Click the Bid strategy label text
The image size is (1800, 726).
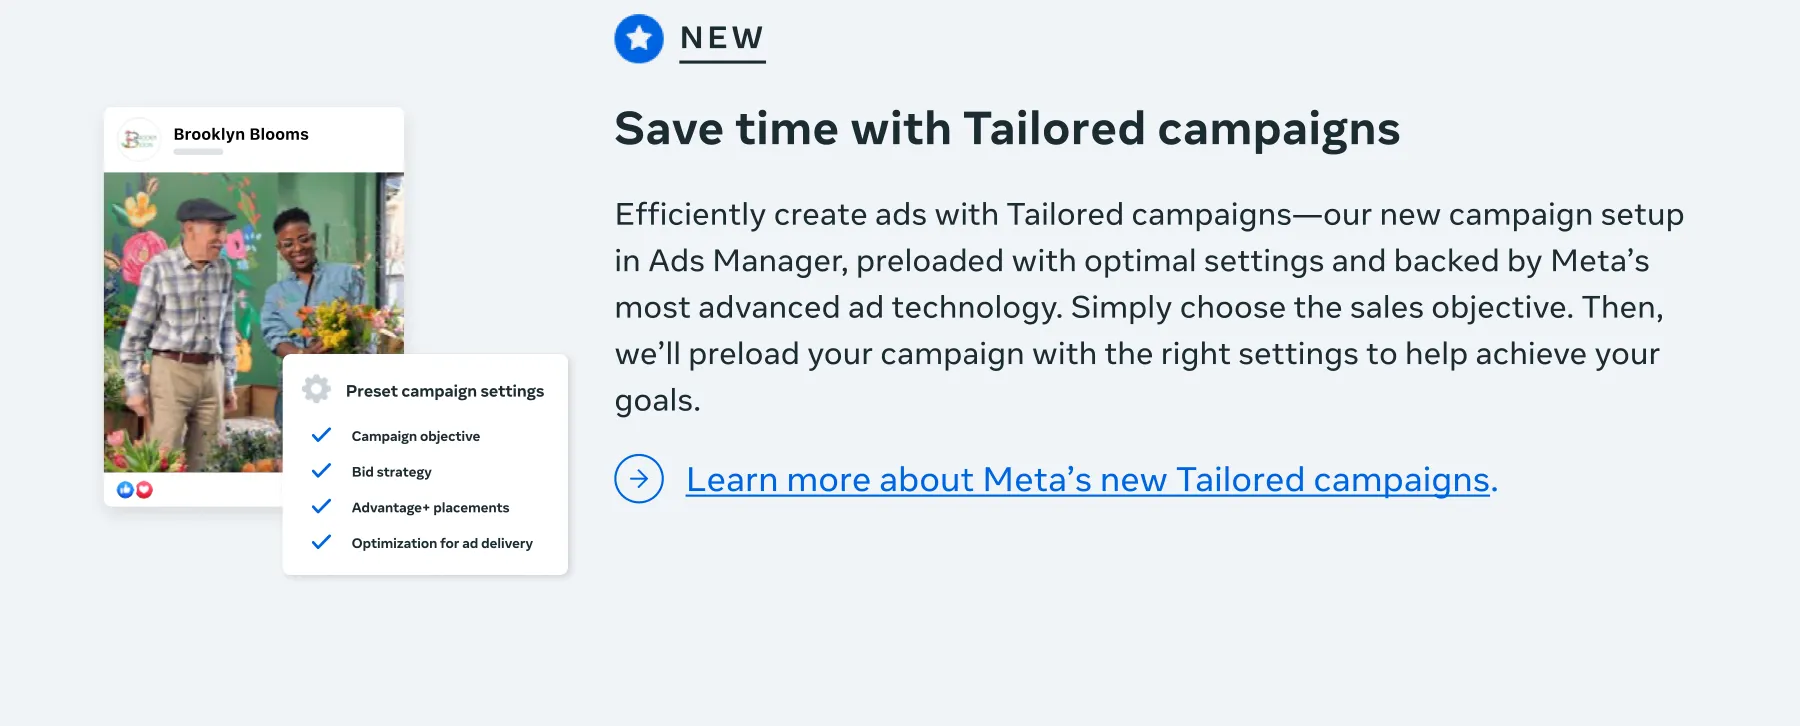392,472
